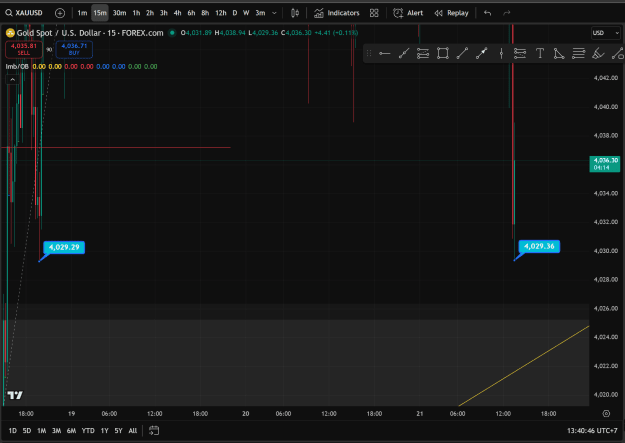The width and height of the screenshot is (625, 443).
Task: Open indicator templates grid icon
Action: (374, 13)
